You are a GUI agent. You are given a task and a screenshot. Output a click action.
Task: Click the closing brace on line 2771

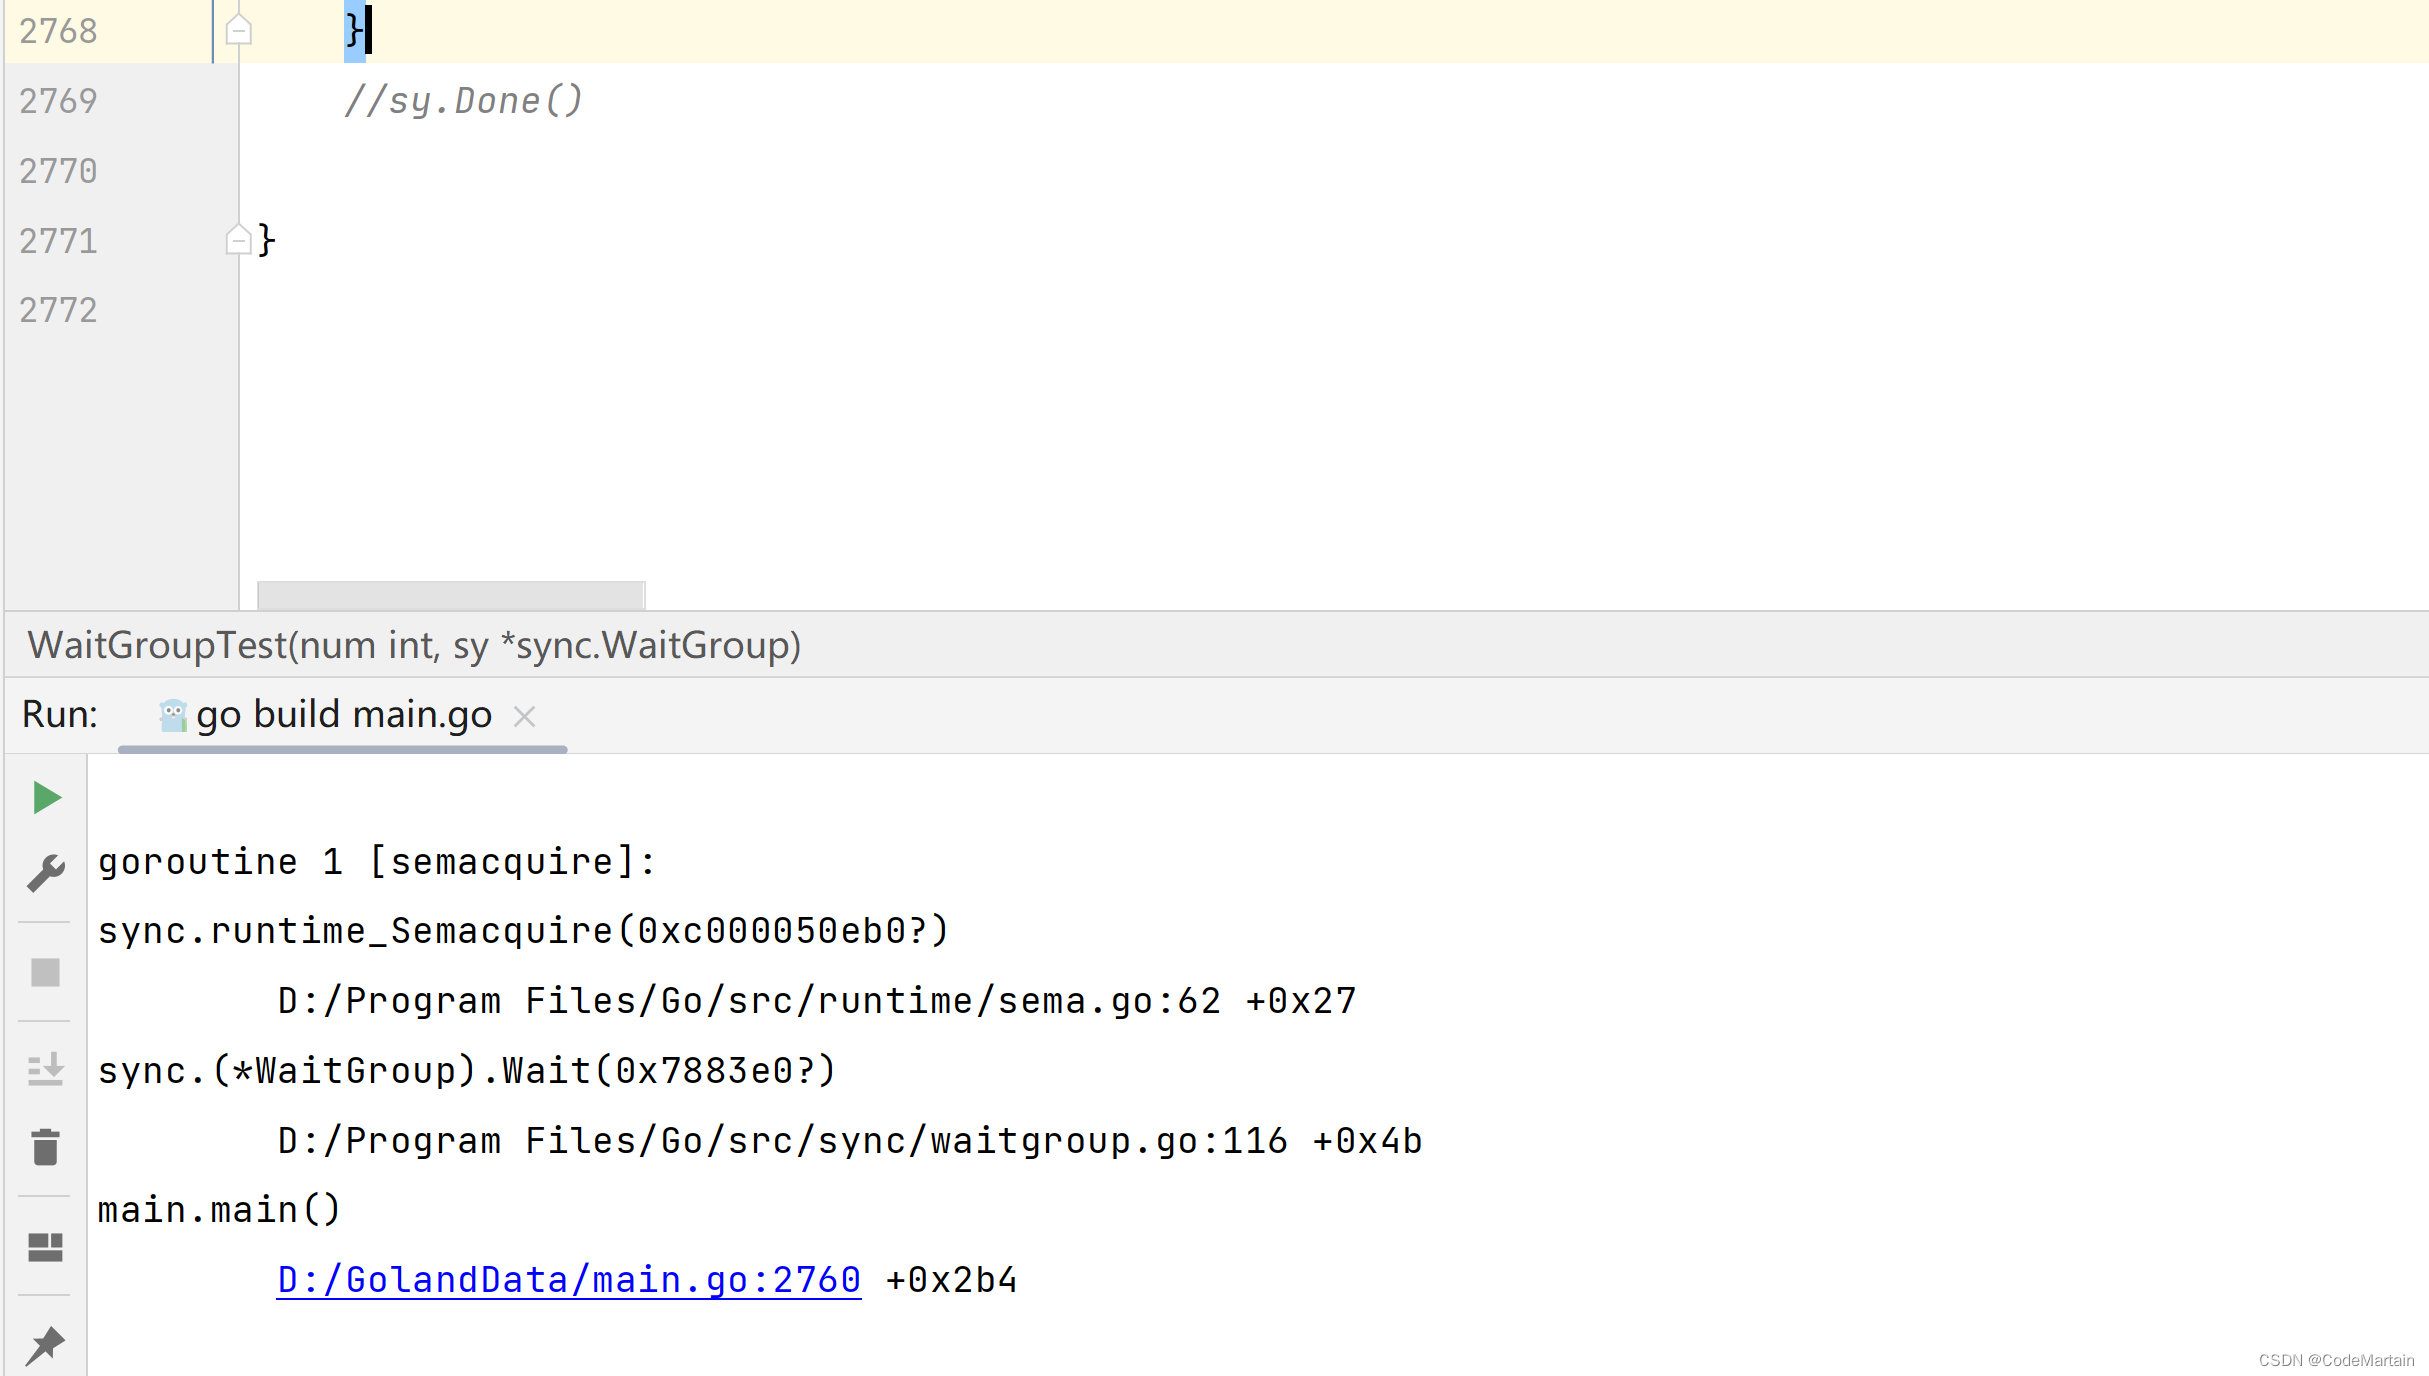(266, 240)
